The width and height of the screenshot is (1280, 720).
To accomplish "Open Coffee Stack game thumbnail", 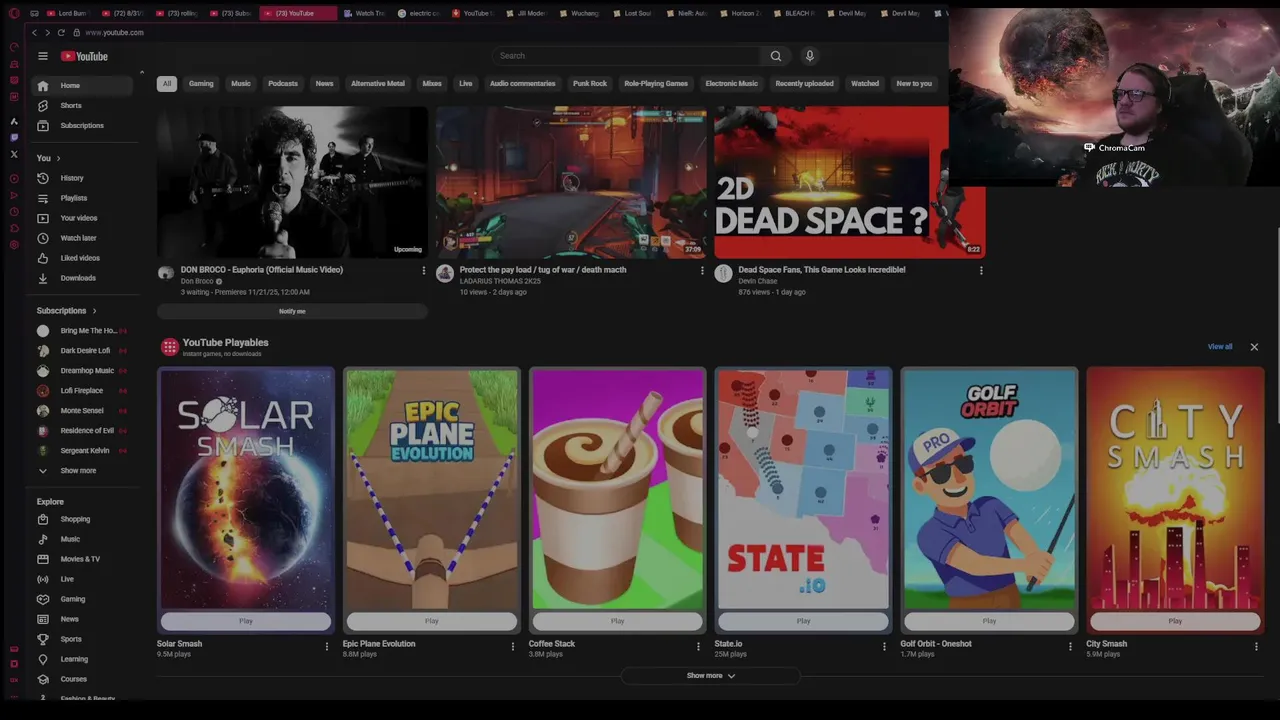I will pos(617,489).
